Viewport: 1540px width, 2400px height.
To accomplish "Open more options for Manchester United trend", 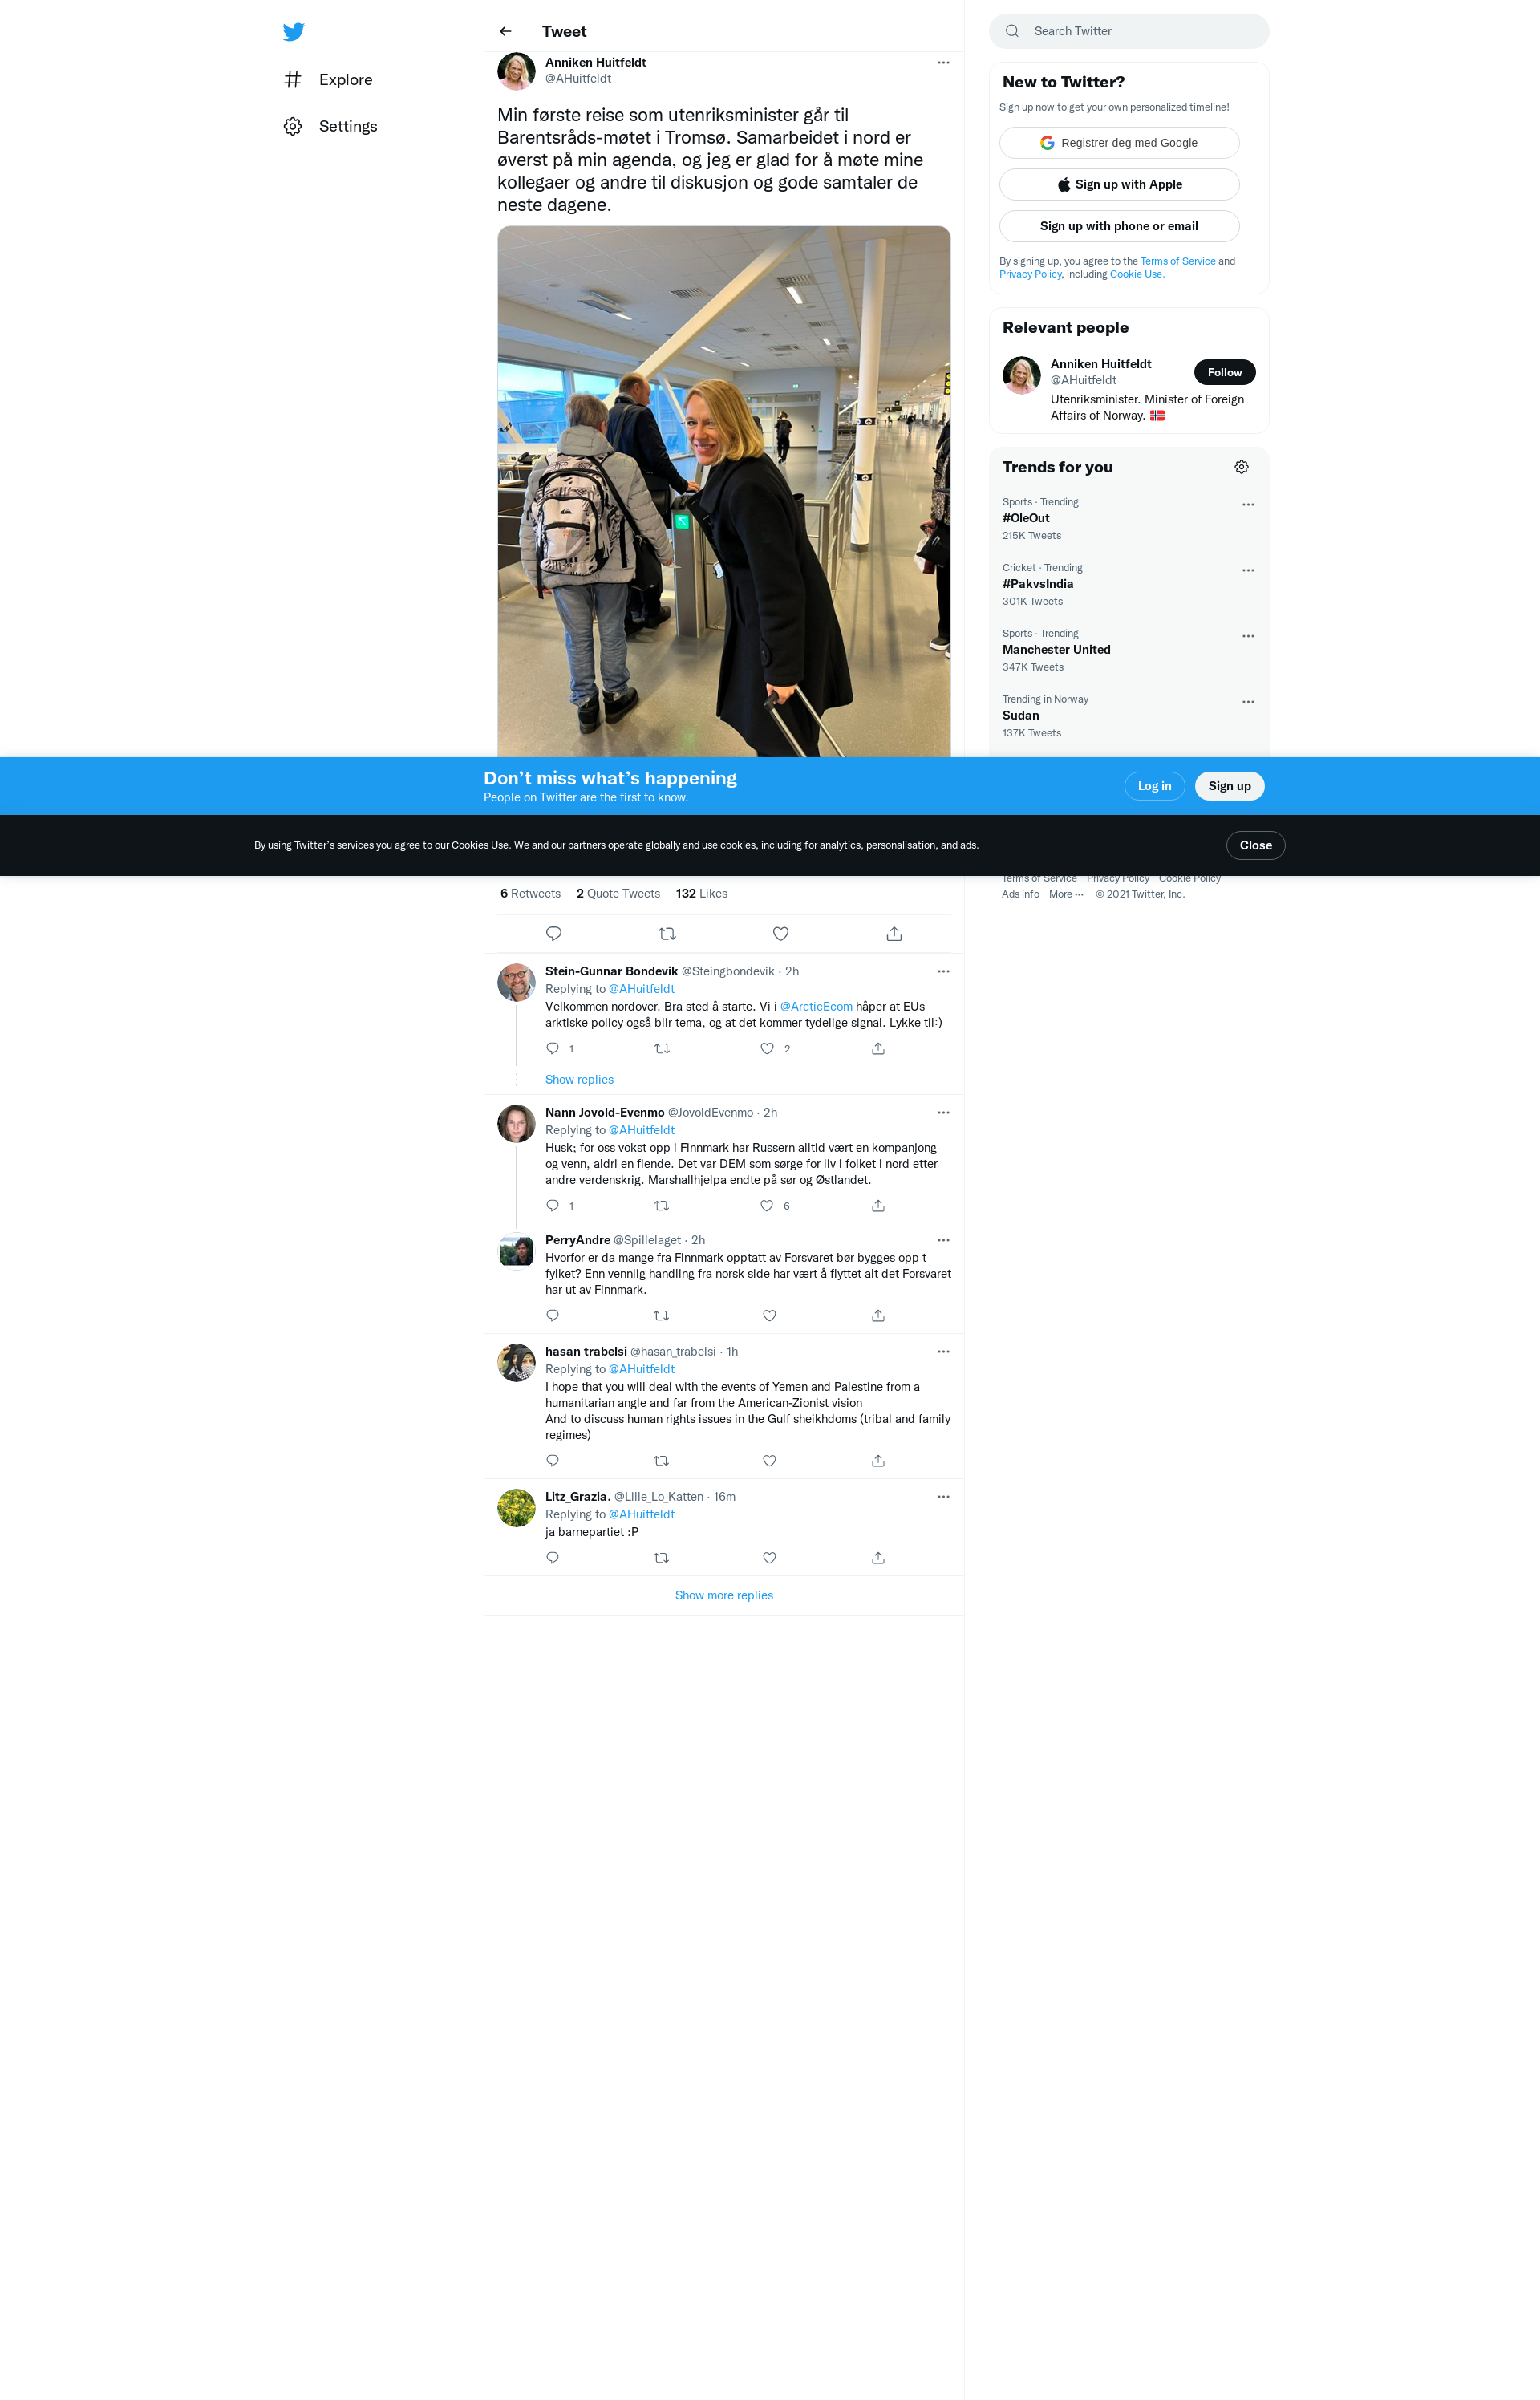I will (1247, 637).
